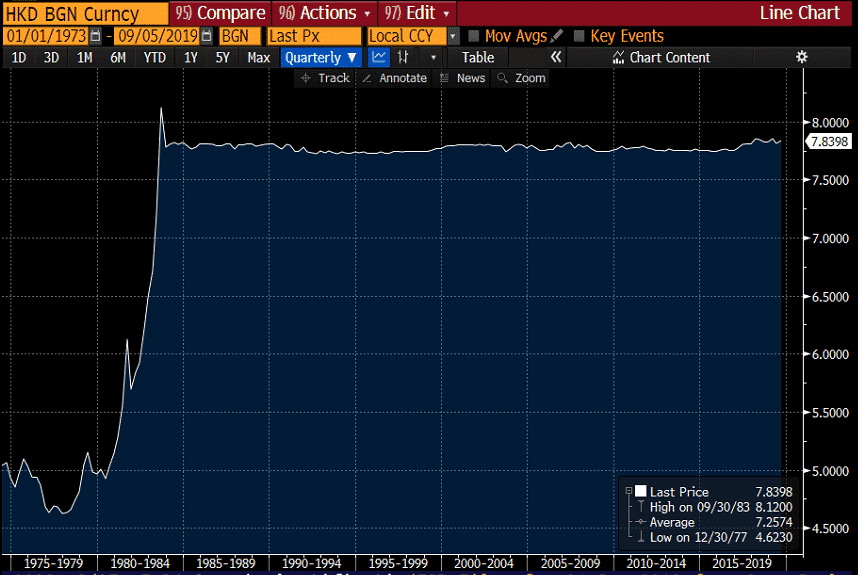Click the white Last Price color swatch
This screenshot has height=575, width=858.
pyautogui.click(x=640, y=492)
